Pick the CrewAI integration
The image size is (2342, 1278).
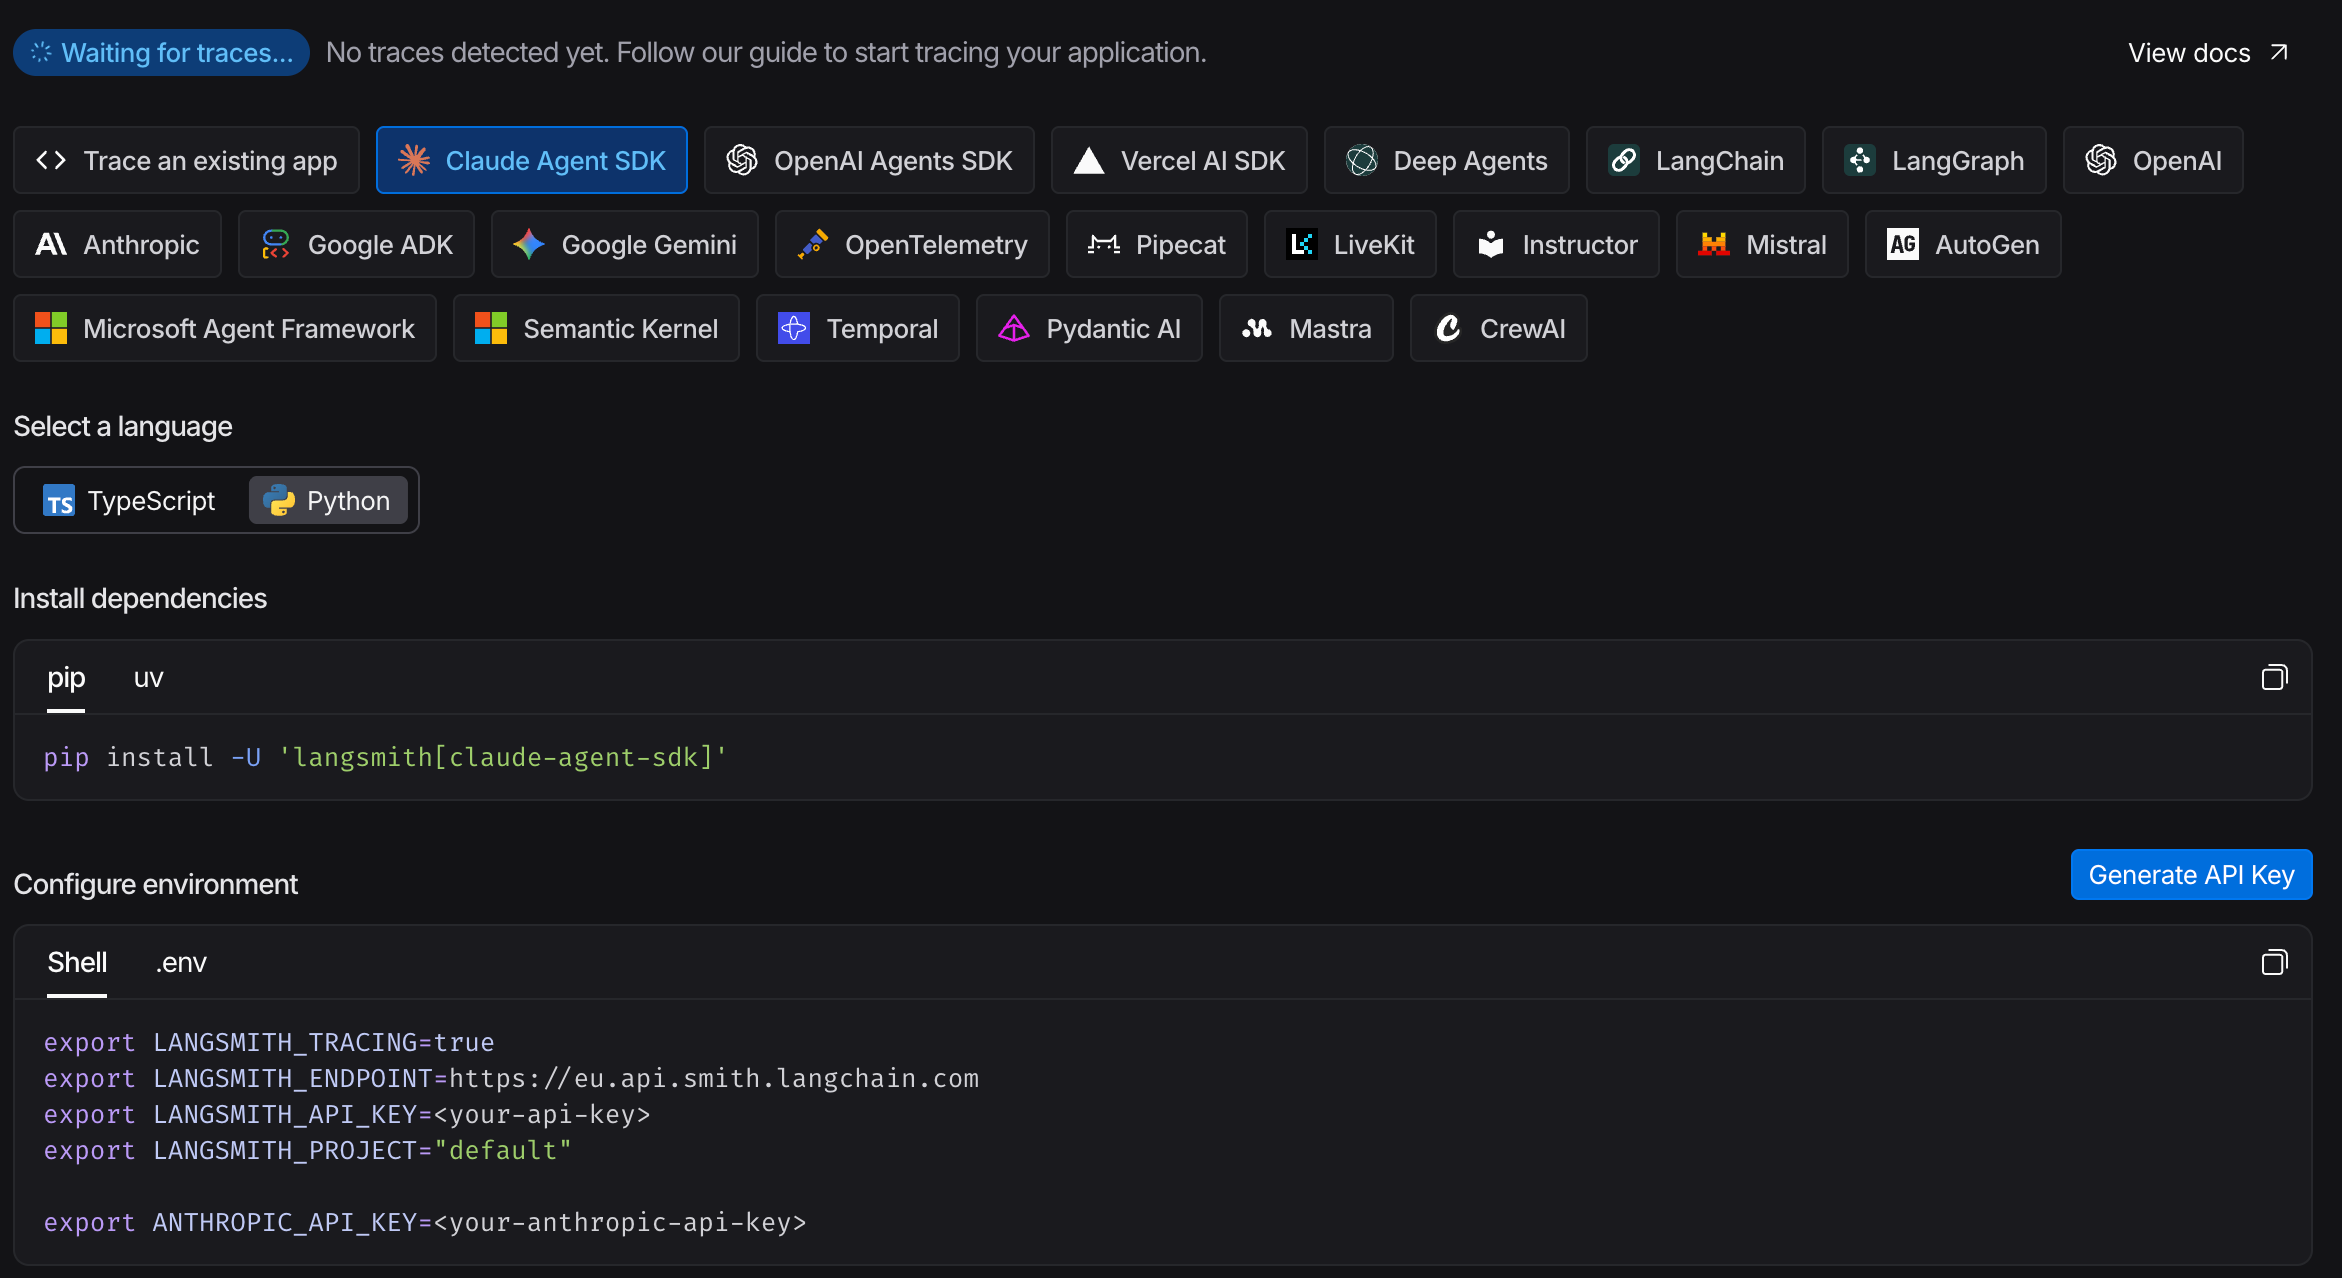coord(1497,328)
